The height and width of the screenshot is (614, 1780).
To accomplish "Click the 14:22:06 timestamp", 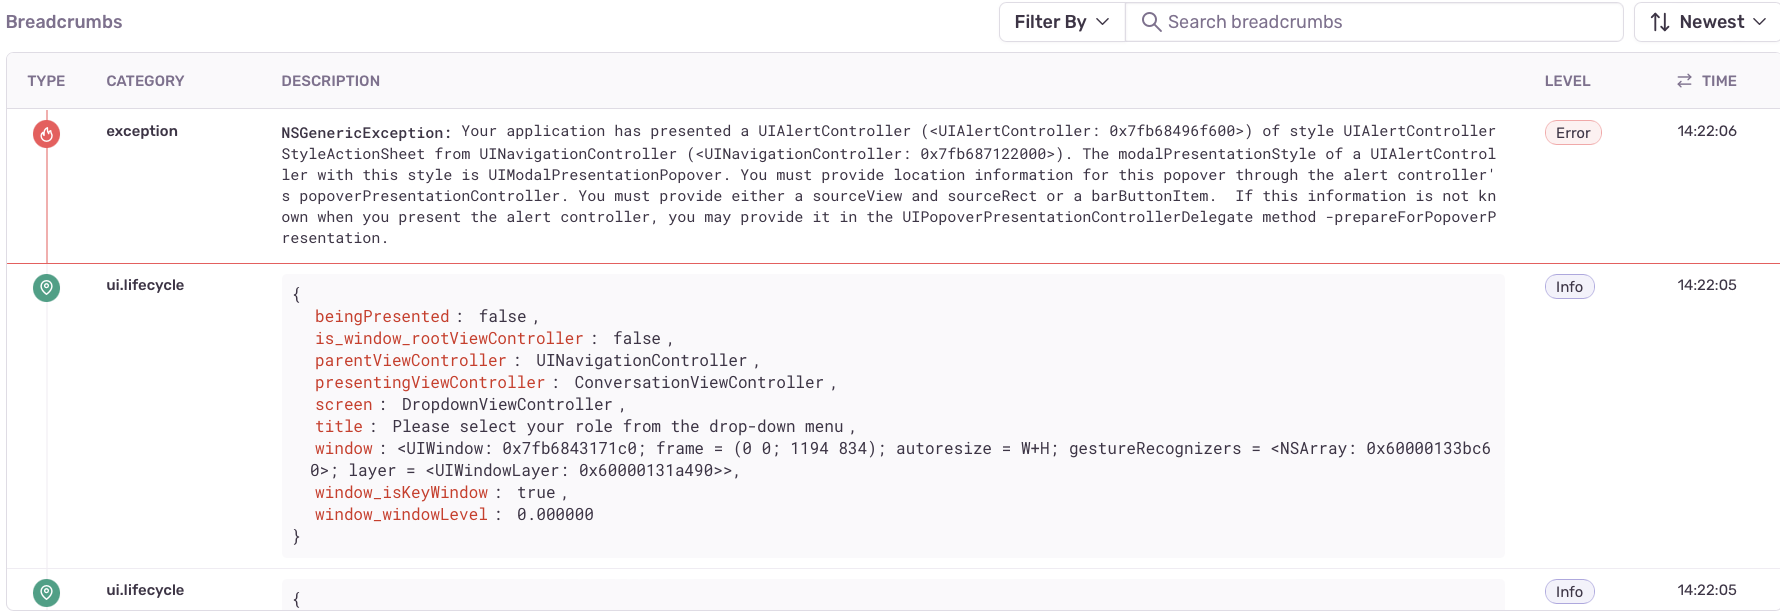I will tap(1707, 131).
